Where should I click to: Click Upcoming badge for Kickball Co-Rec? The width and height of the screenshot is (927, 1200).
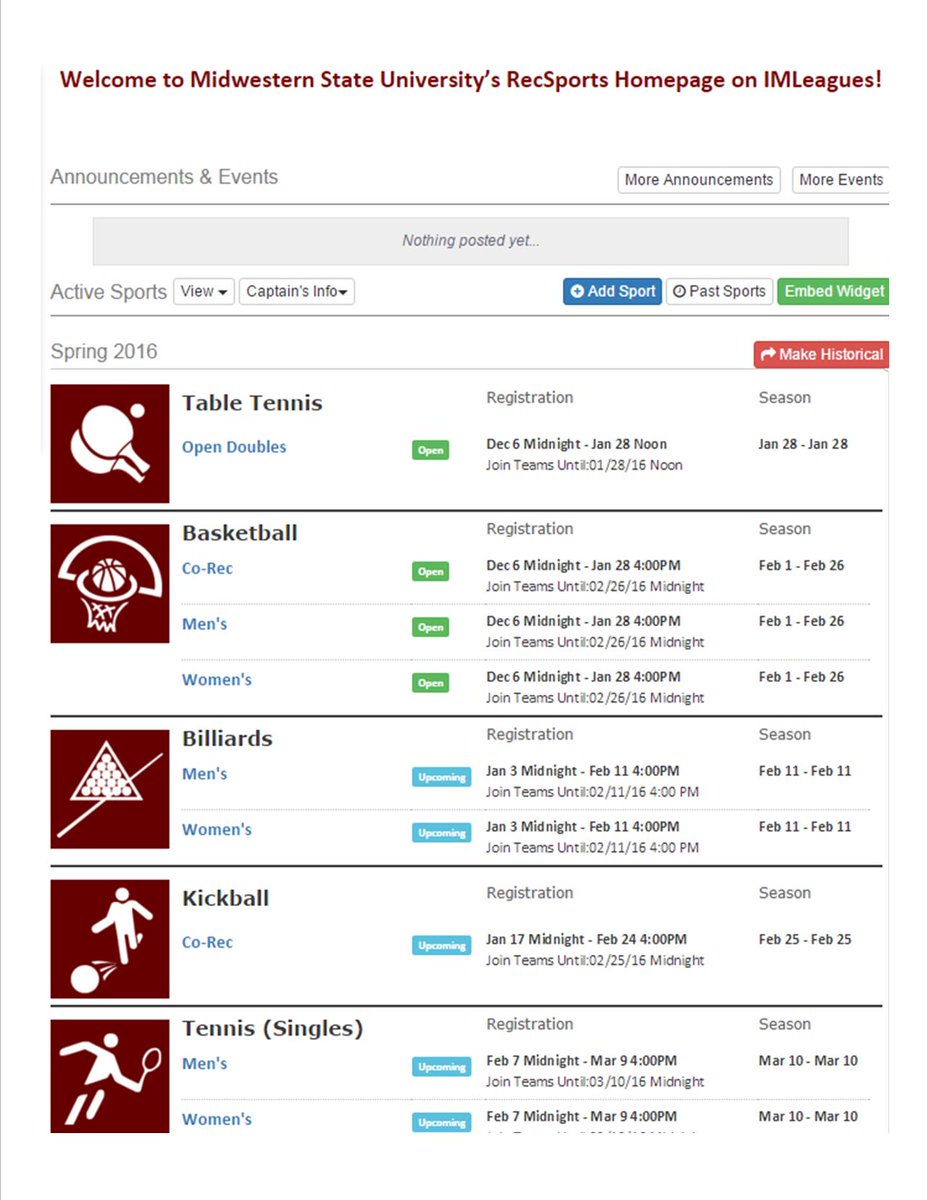click(x=441, y=945)
